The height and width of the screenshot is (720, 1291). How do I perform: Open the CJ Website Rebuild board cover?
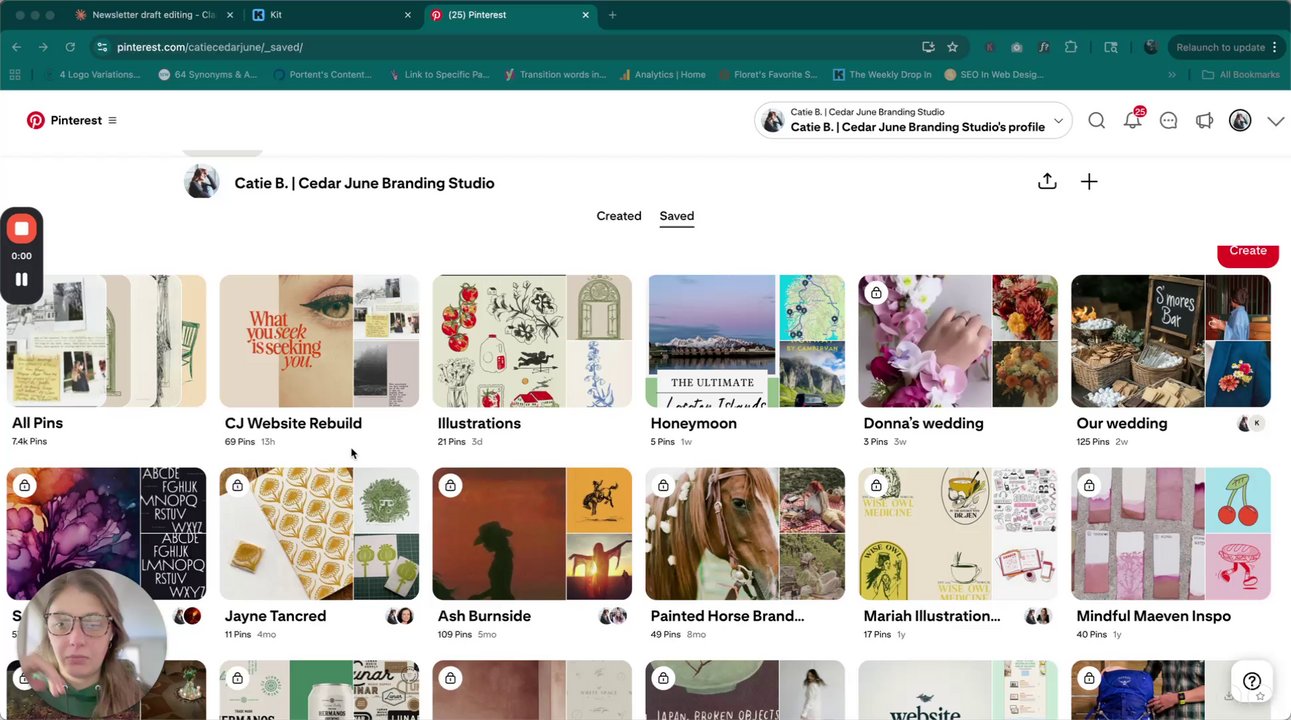pos(319,341)
